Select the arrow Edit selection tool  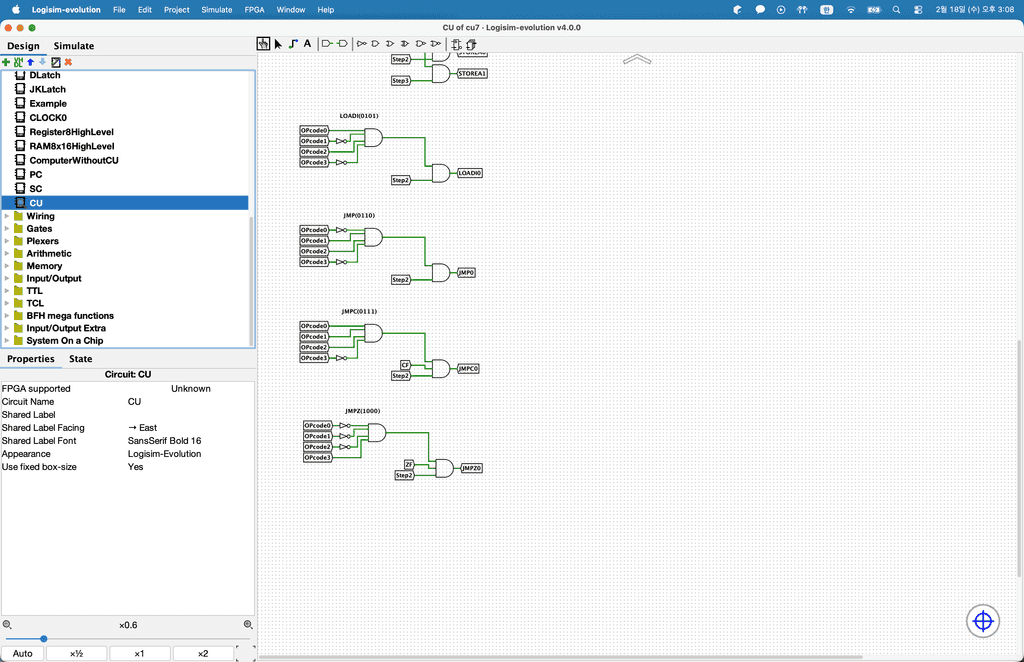pos(278,44)
